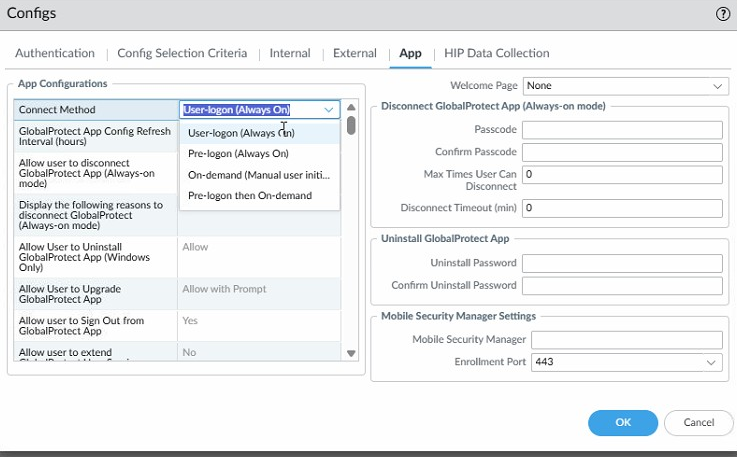Click the App Configurations scrollbar thumb
Viewport: 737px width, 457px height.
tap(351, 125)
